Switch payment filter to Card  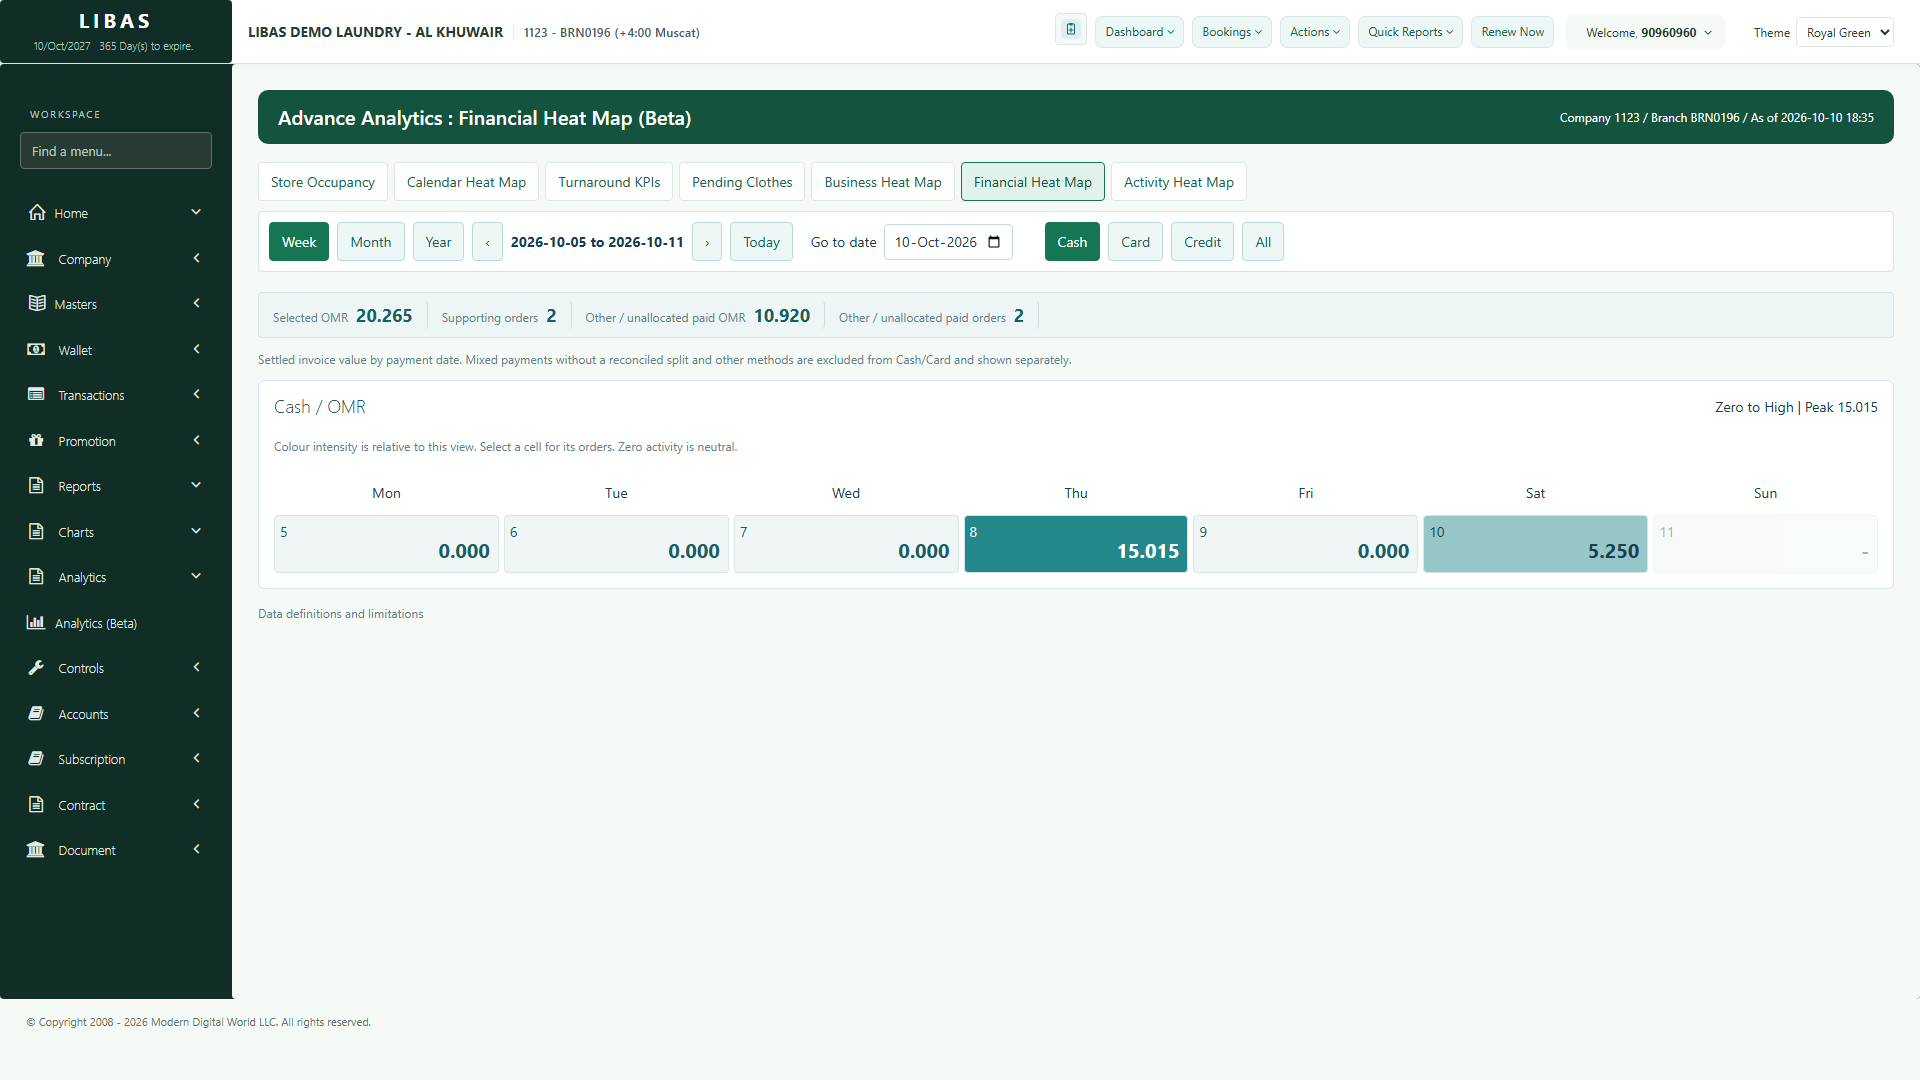1135,242
